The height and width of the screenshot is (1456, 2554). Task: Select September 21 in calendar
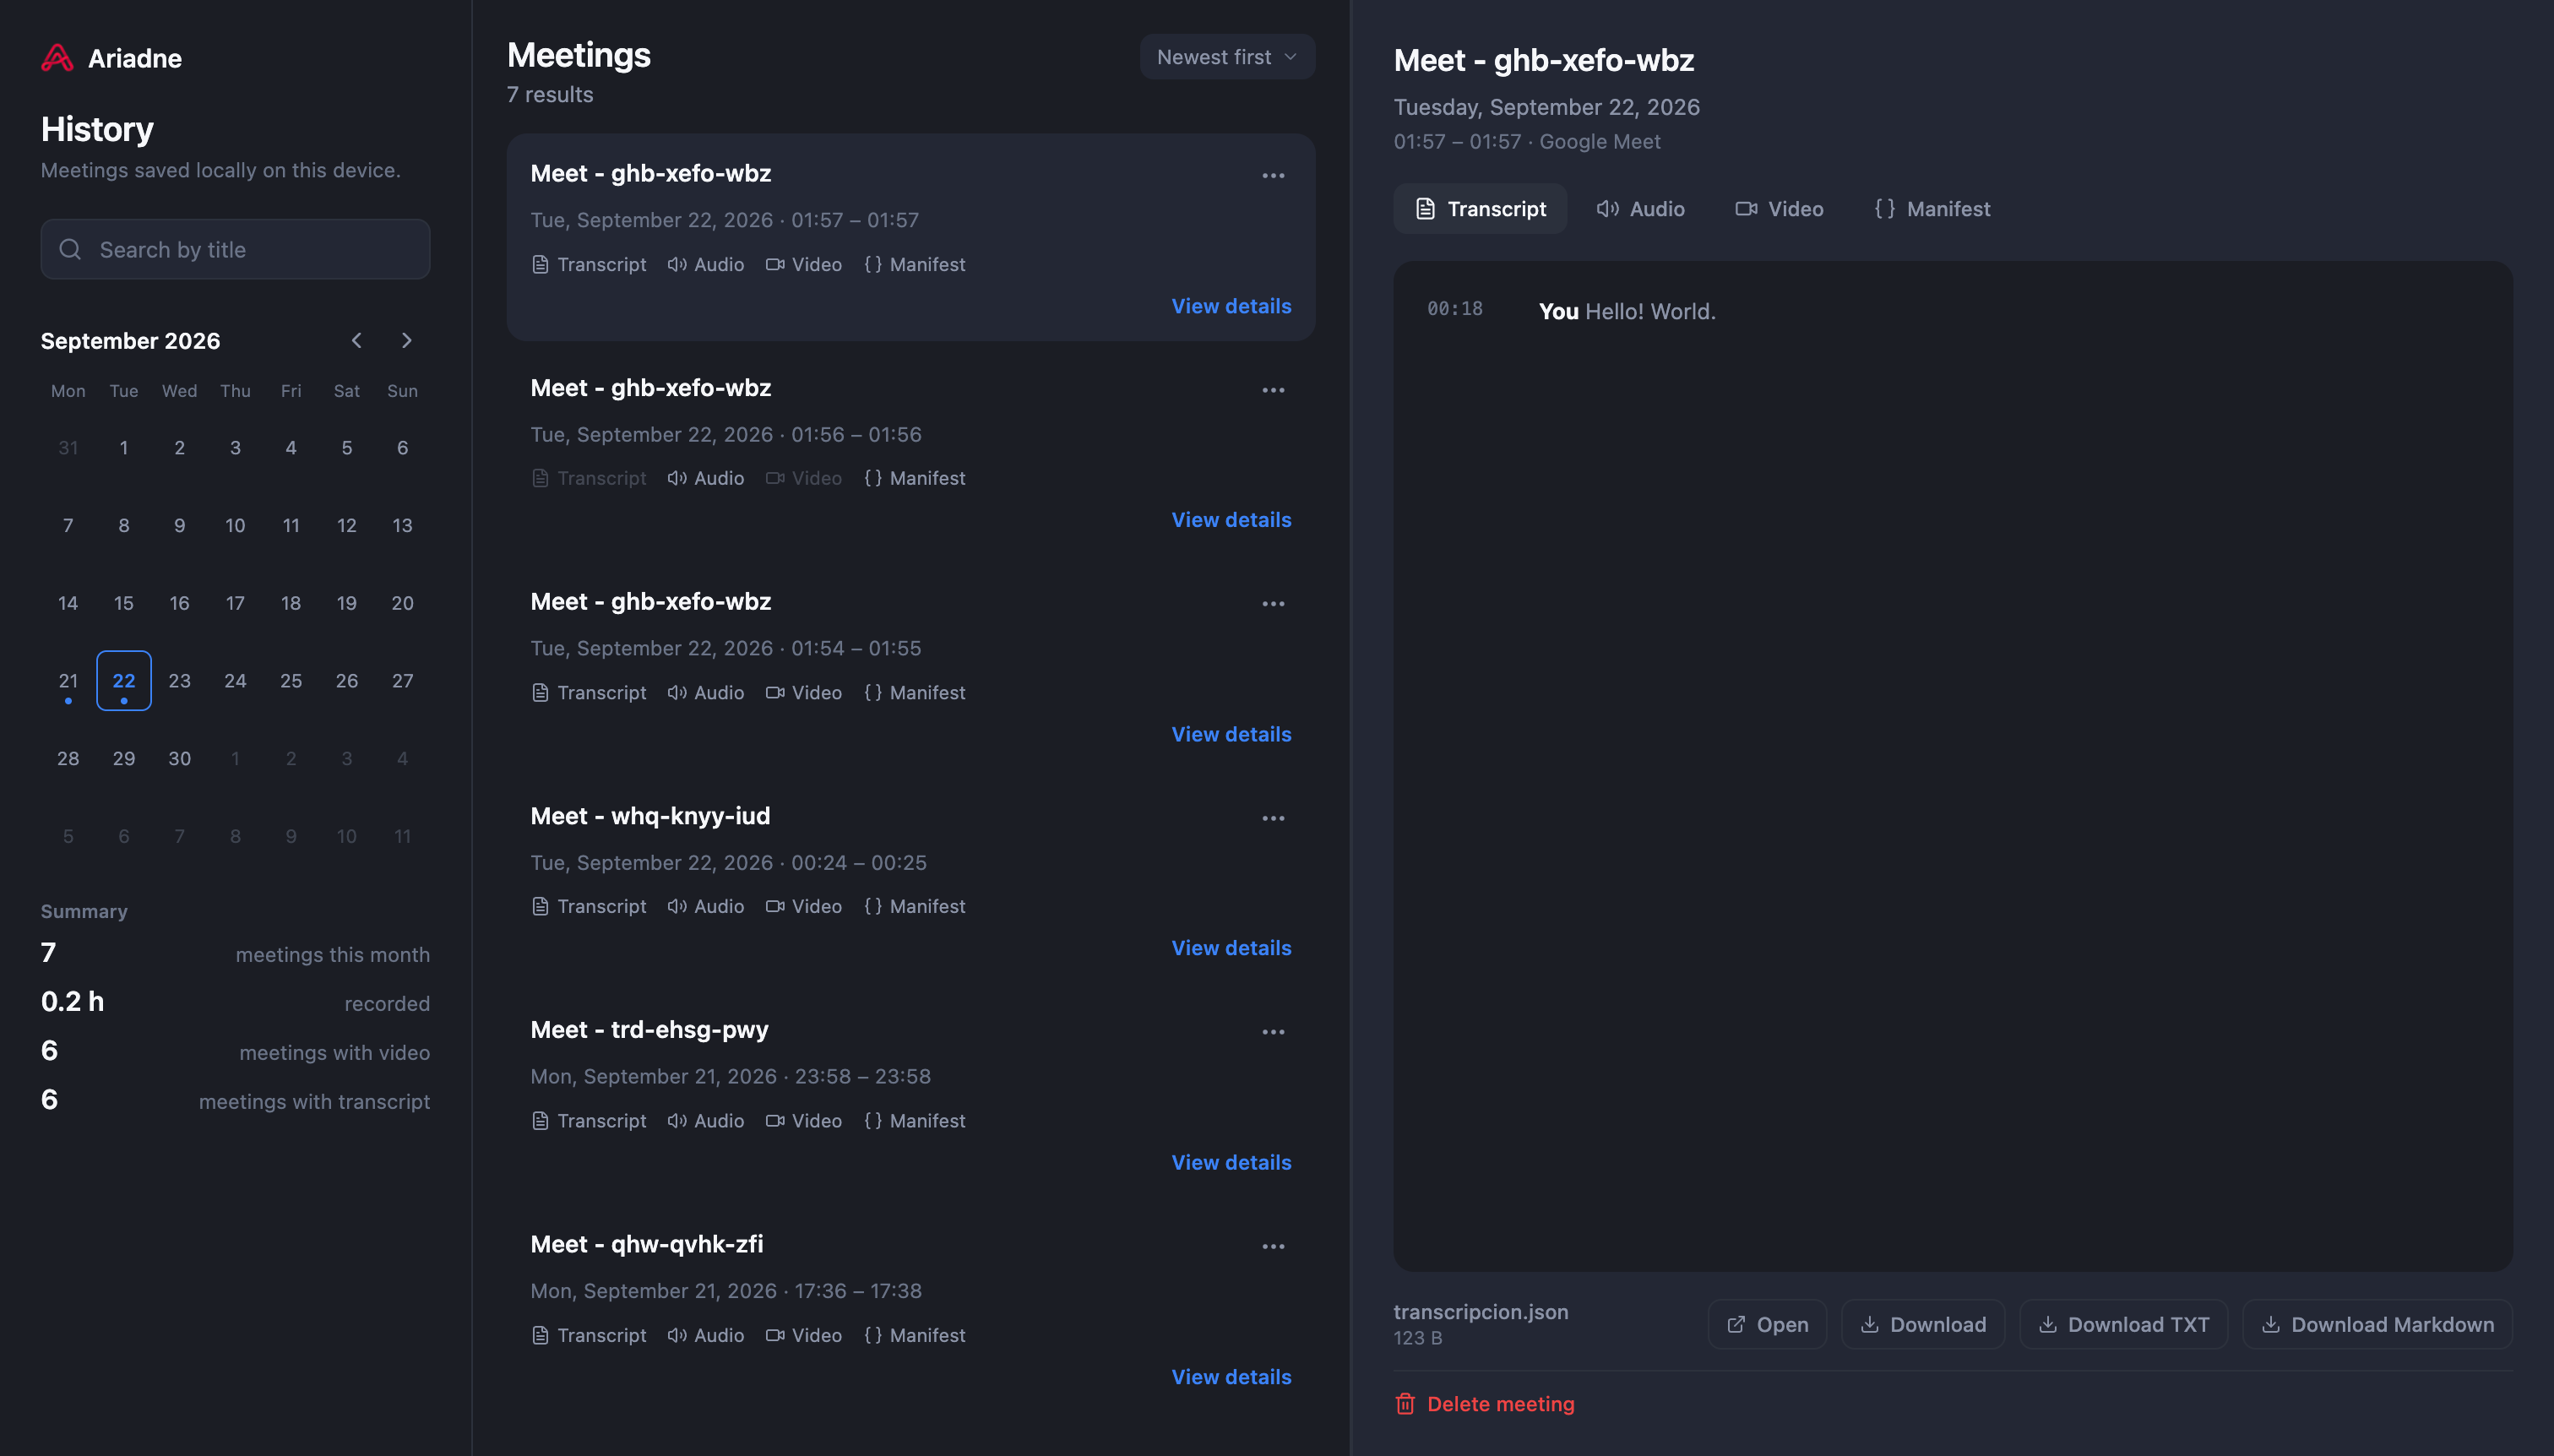point(68,681)
